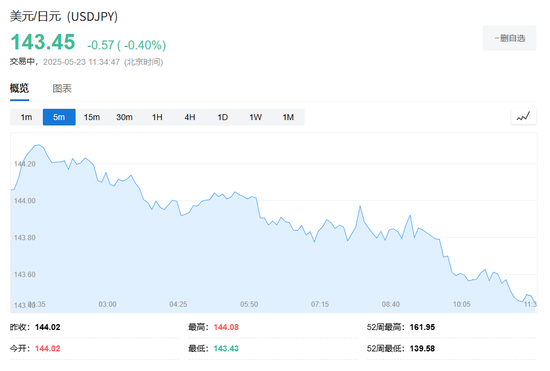
Task: Click the 05:50 time axis label
Action: tap(249, 304)
